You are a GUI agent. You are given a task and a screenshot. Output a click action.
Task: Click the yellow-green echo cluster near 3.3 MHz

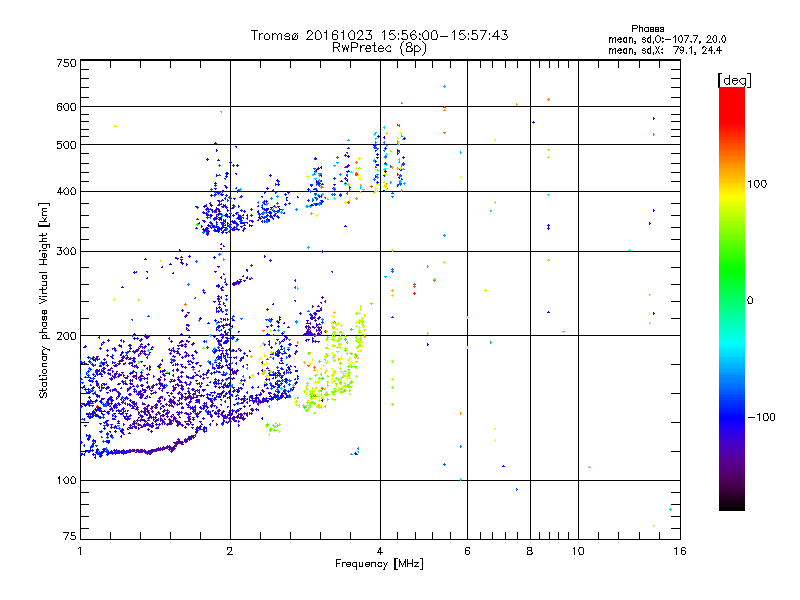(x=332, y=362)
